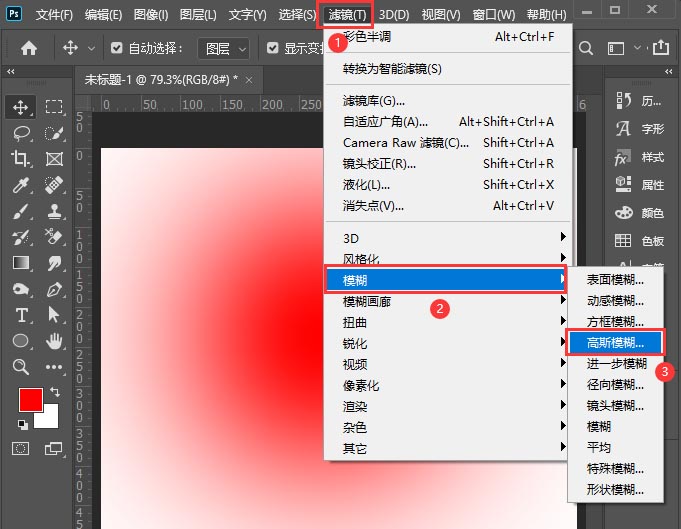Select the Clone Stamp tool
The height and width of the screenshot is (529, 681).
point(54,211)
